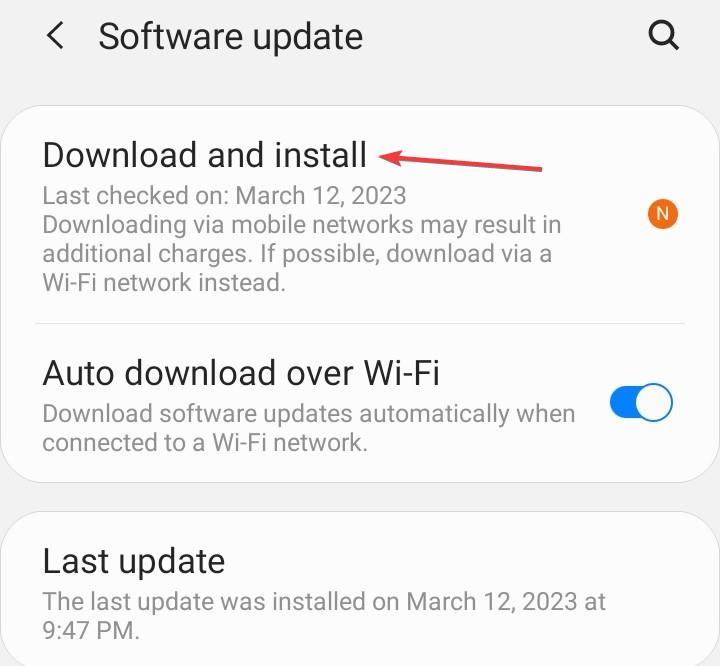Tap the blue part of the Wi-Fi switch
The height and width of the screenshot is (666, 720).
click(623, 402)
